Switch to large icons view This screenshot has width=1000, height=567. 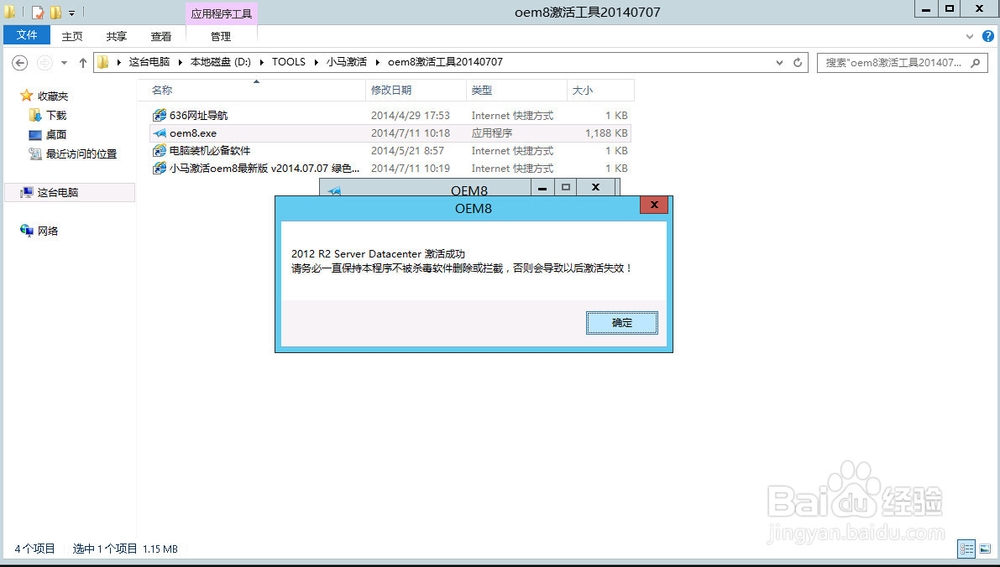click(985, 549)
